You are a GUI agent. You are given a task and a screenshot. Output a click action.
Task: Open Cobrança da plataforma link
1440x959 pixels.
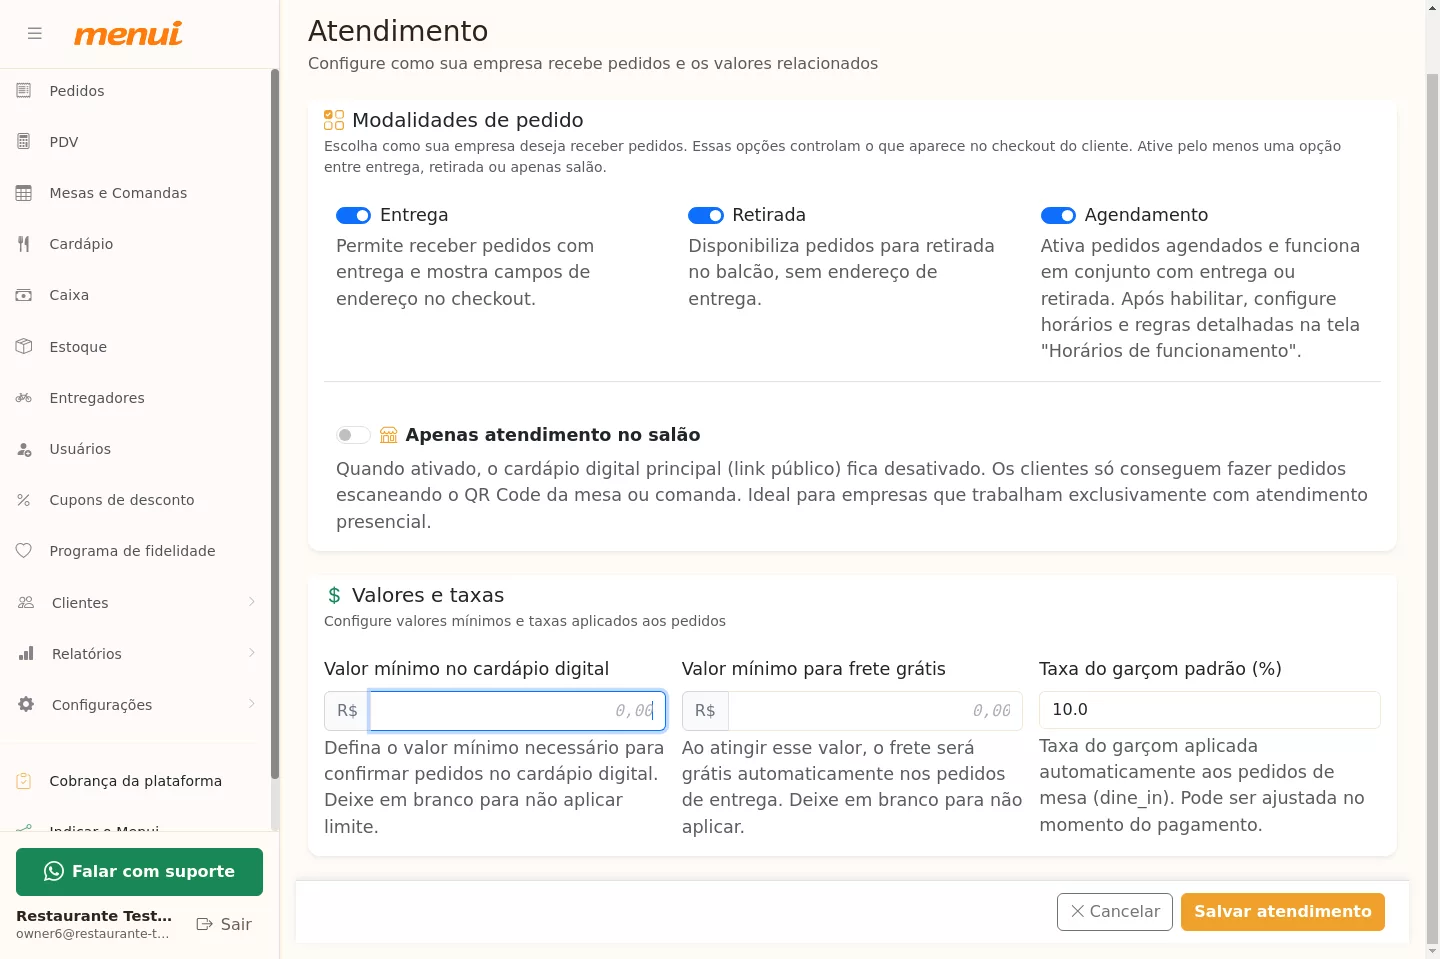click(x=136, y=781)
